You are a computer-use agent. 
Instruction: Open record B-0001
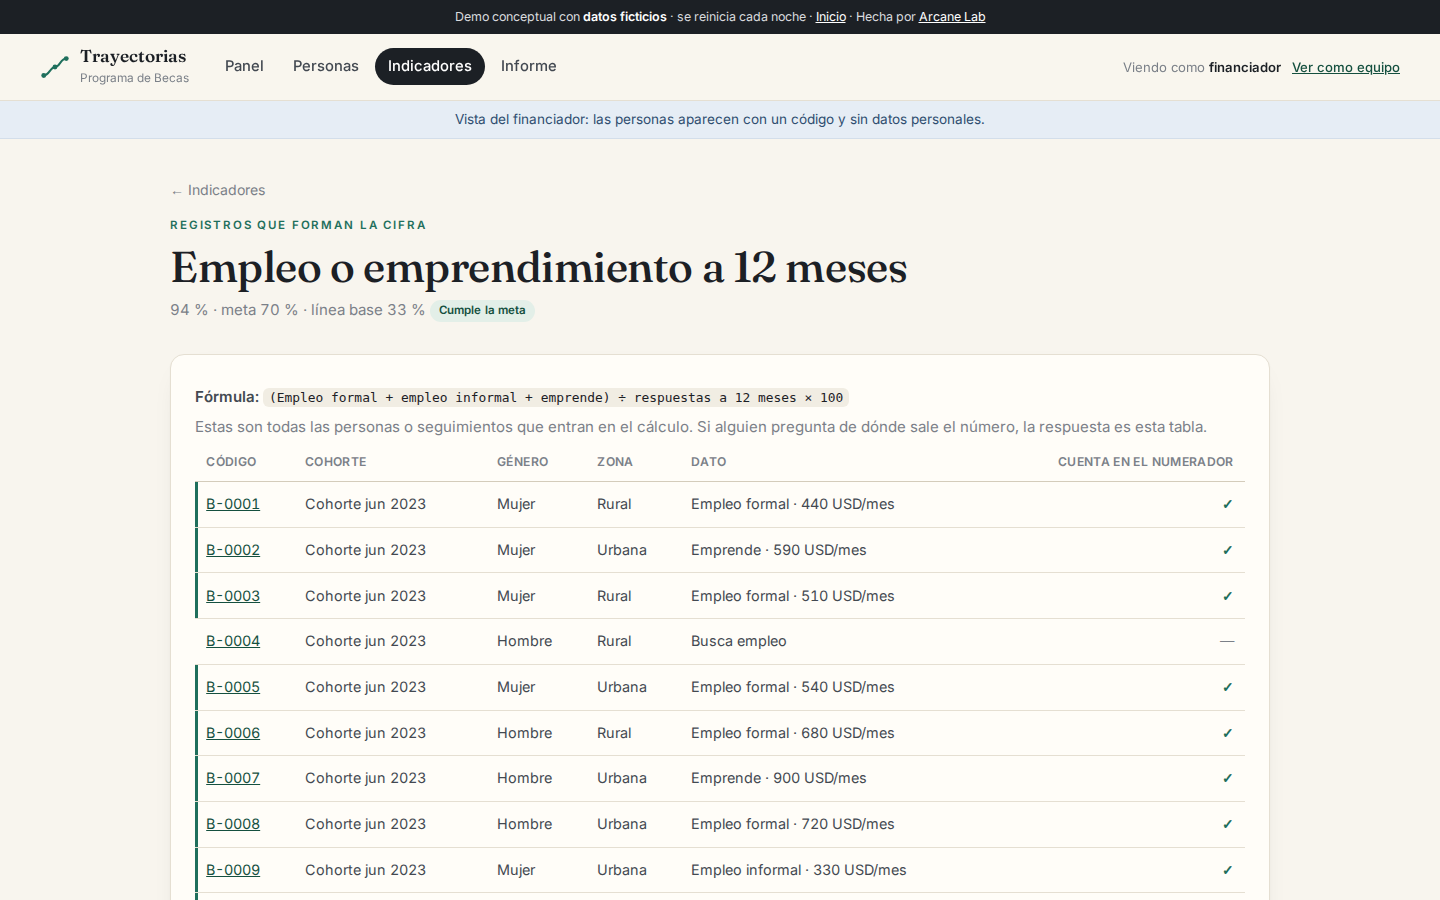[233, 504]
